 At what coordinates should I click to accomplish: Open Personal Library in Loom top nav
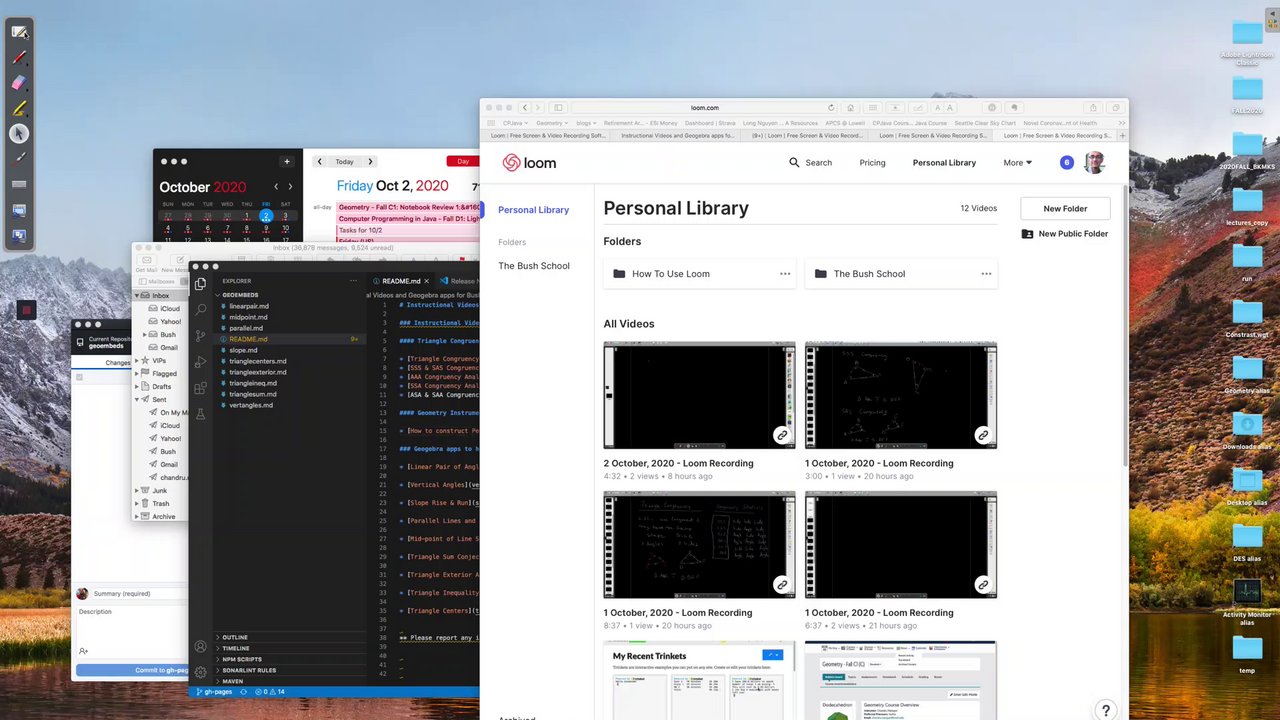tap(944, 163)
